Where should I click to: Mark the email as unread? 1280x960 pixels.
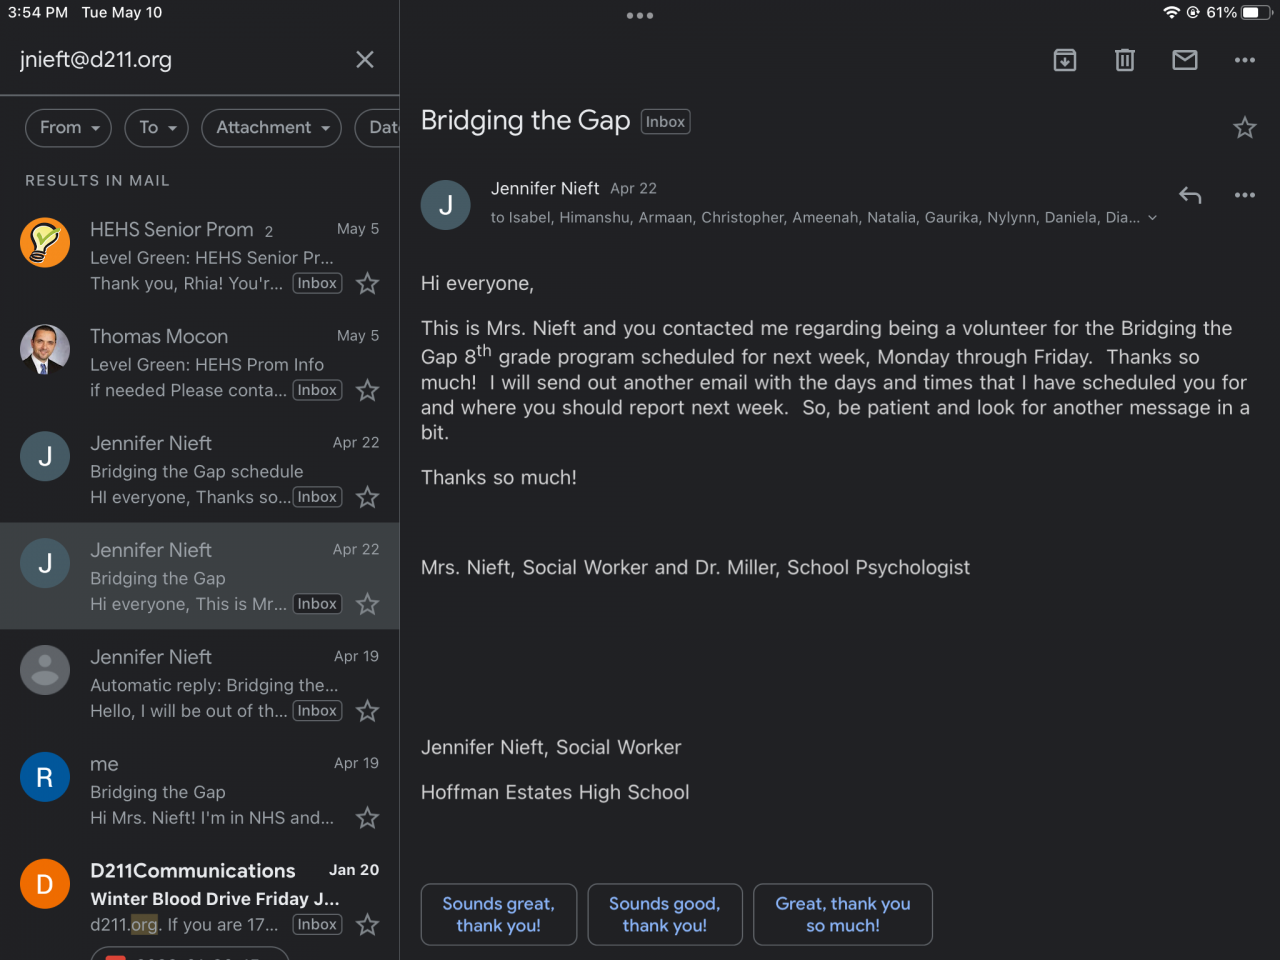1185,60
